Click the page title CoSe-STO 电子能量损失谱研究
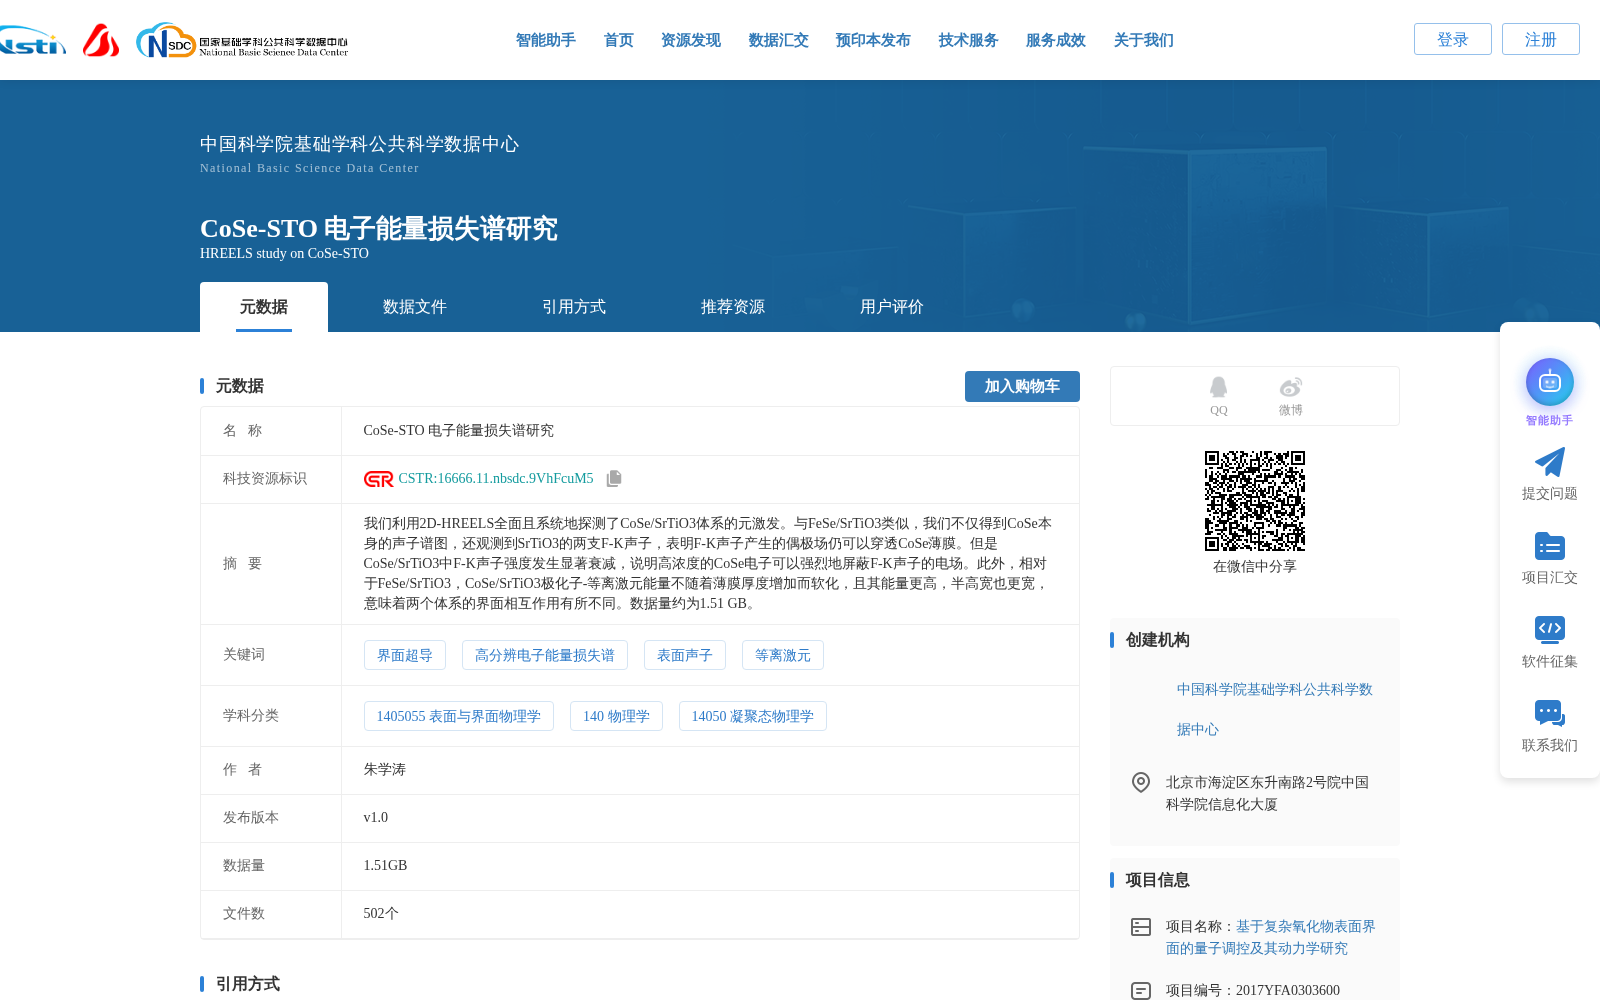 [379, 228]
